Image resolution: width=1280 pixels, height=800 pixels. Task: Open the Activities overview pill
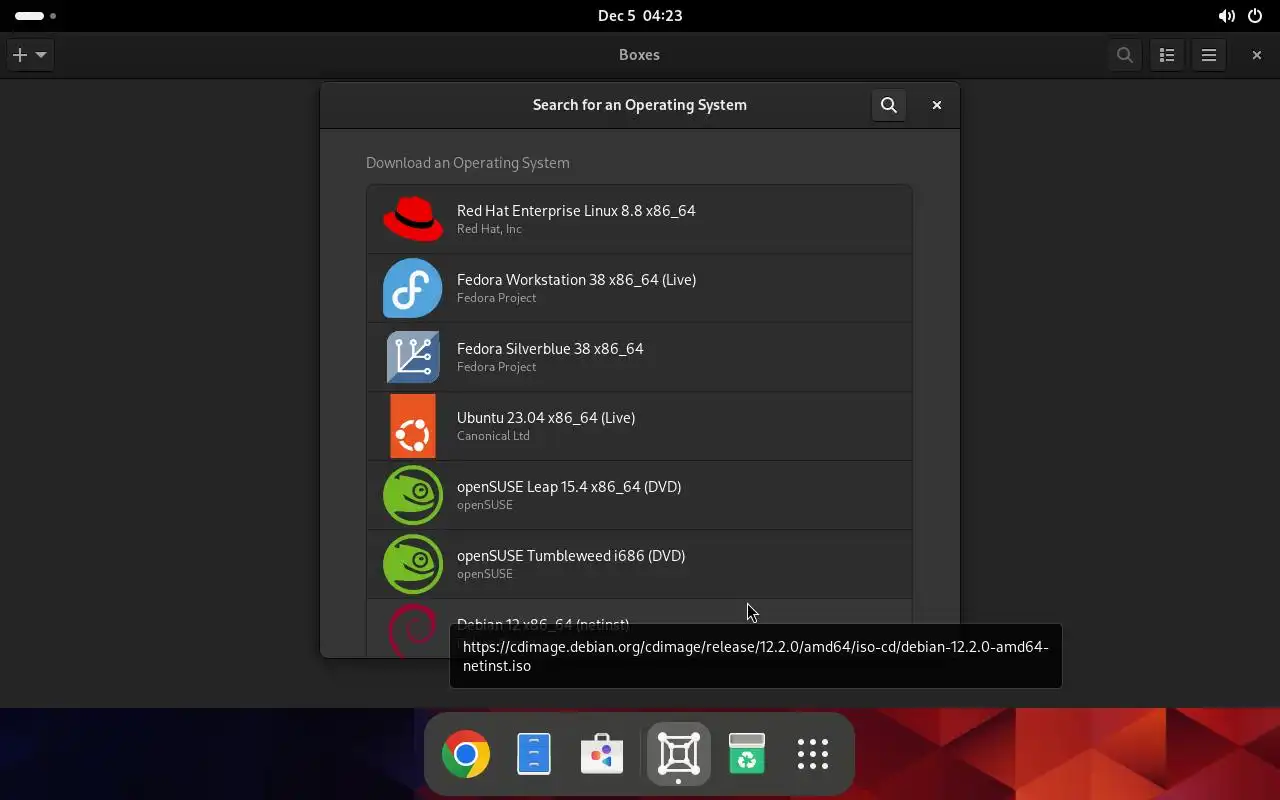[x=36, y=16]
